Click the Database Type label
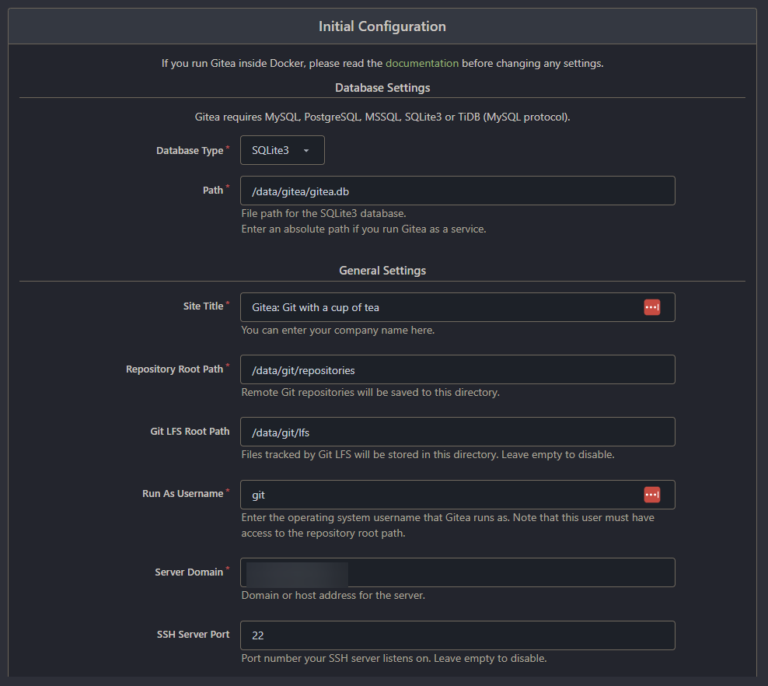Screen dimensions: 768x686 point(190,150)
